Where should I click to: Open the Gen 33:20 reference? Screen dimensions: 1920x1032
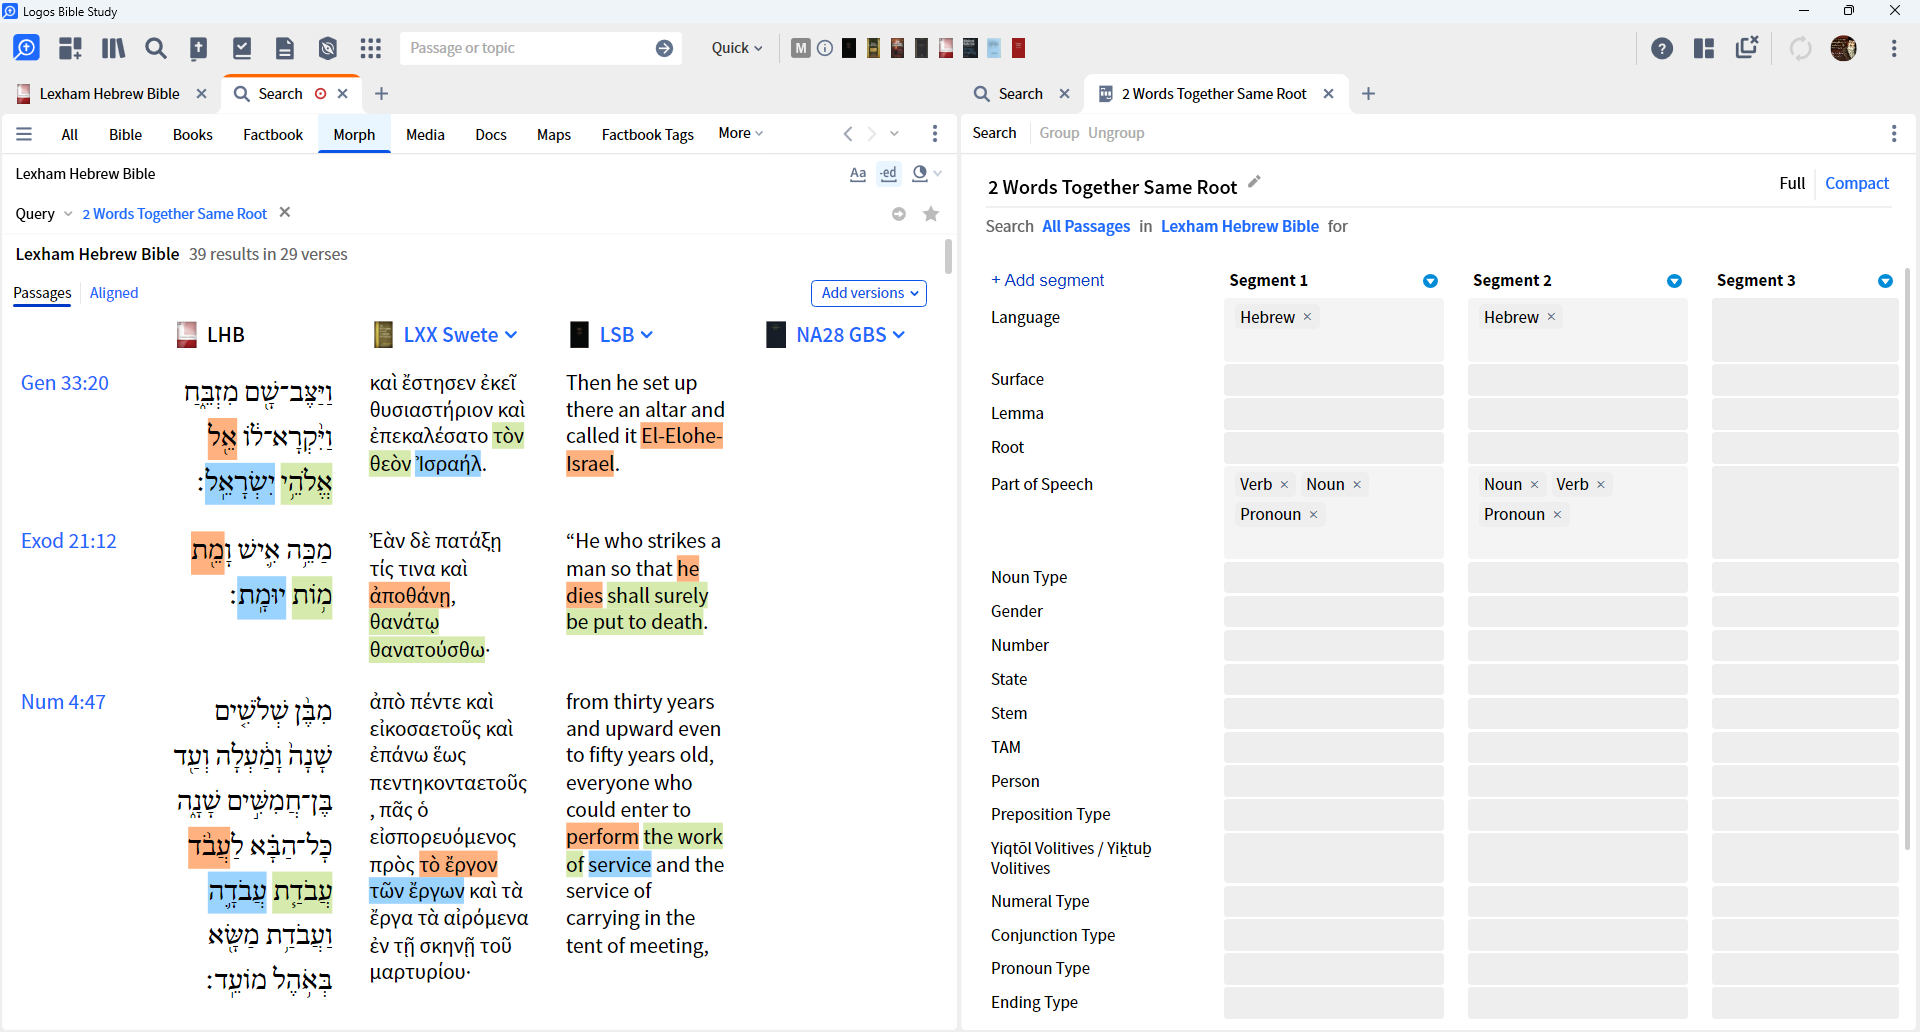pos(65,383)
